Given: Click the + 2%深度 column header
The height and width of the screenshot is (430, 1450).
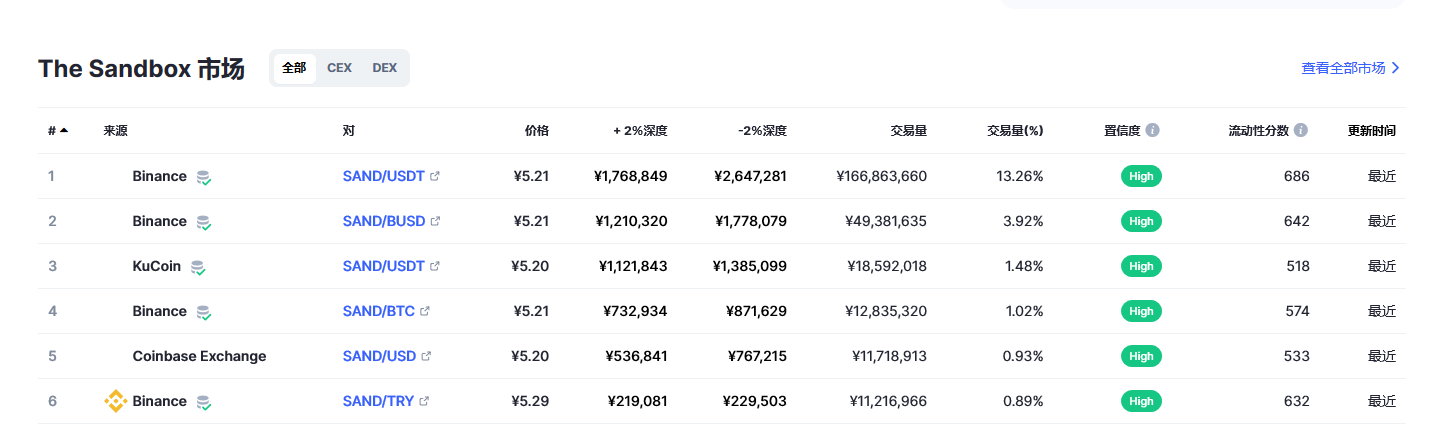Looking at the screenshot, I should pyautogui.click(x=641, y=130).
